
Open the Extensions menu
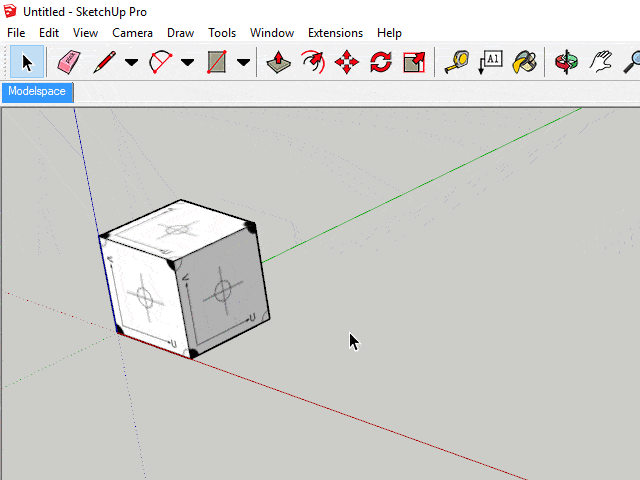pyautogui.click(x=336, y=33)
